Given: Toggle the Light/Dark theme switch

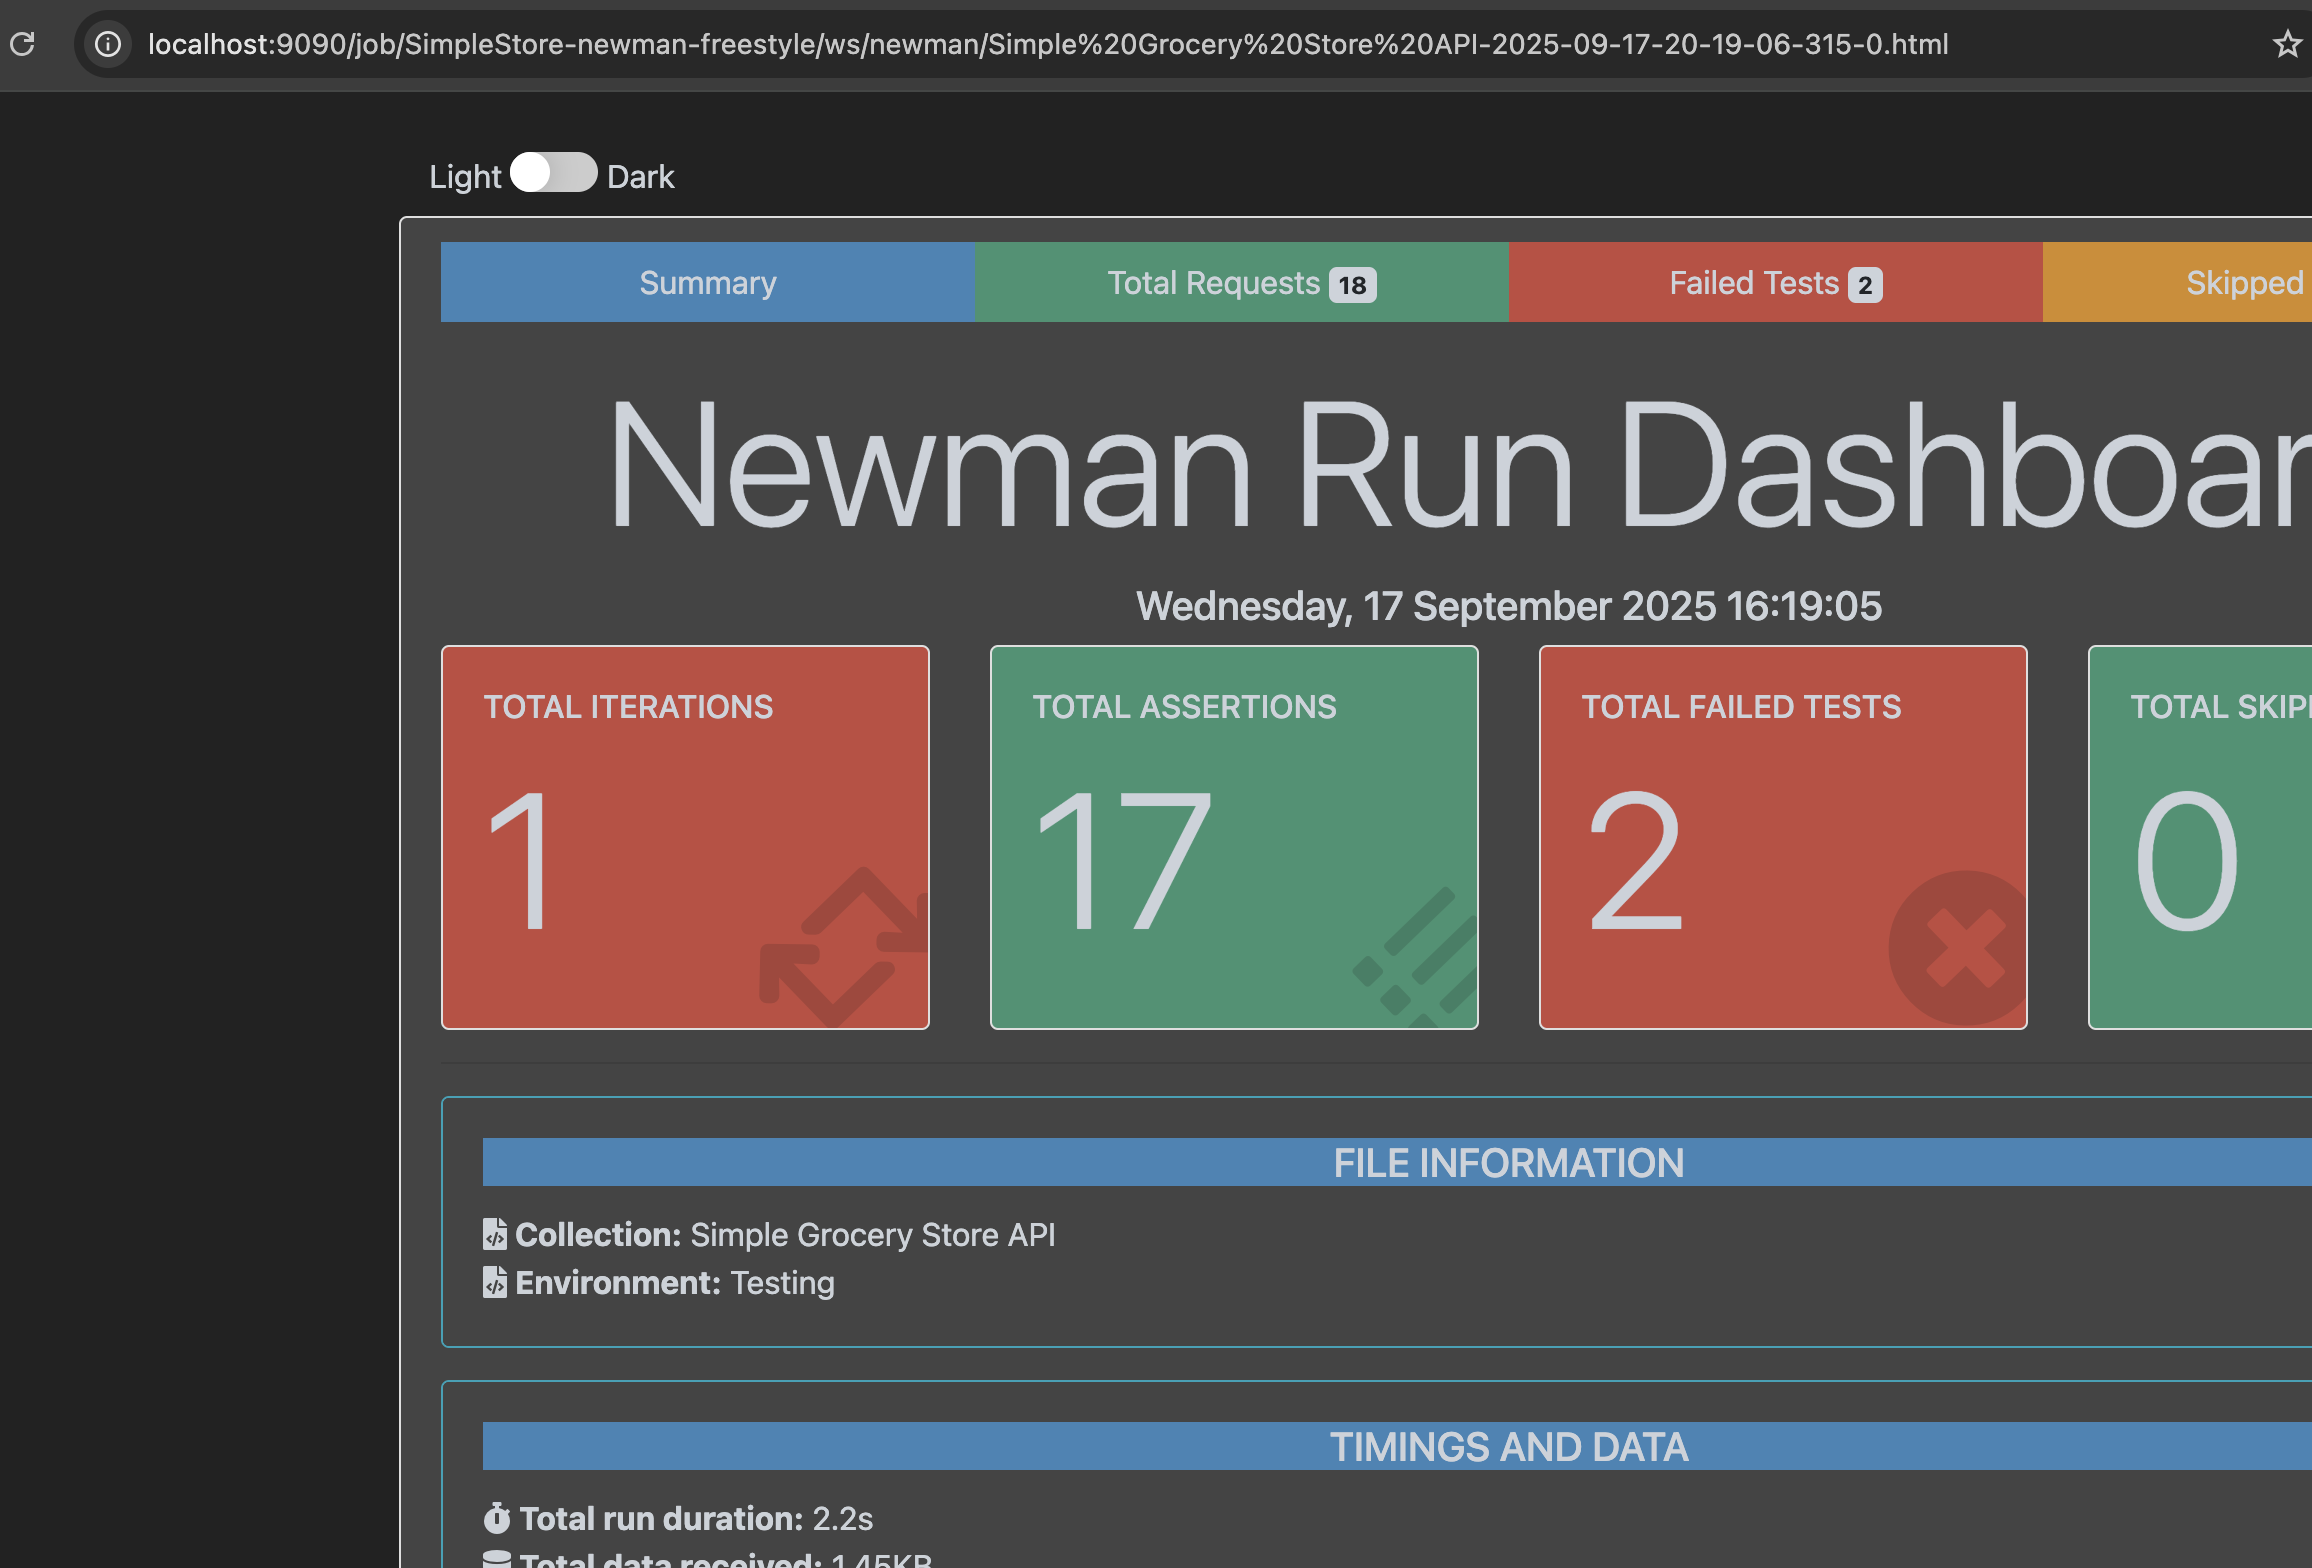Looking at the screenshot, I should [x=554, y=173].
